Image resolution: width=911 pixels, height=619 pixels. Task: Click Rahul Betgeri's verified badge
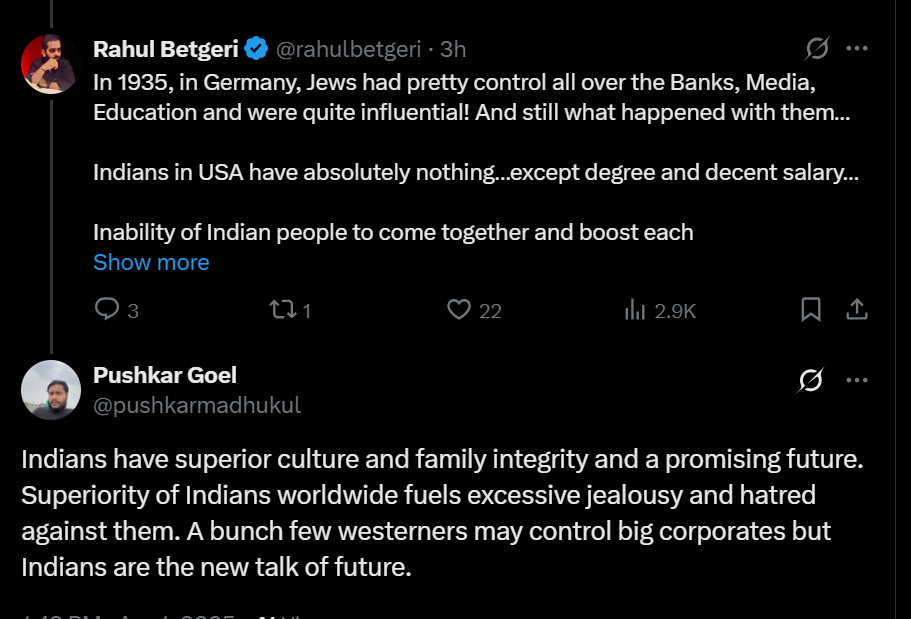256,48
